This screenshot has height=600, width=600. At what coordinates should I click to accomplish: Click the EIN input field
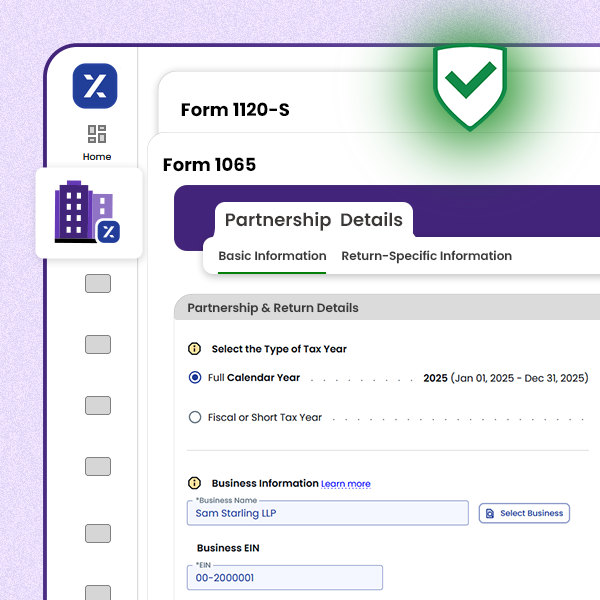[x=284, y=577]
